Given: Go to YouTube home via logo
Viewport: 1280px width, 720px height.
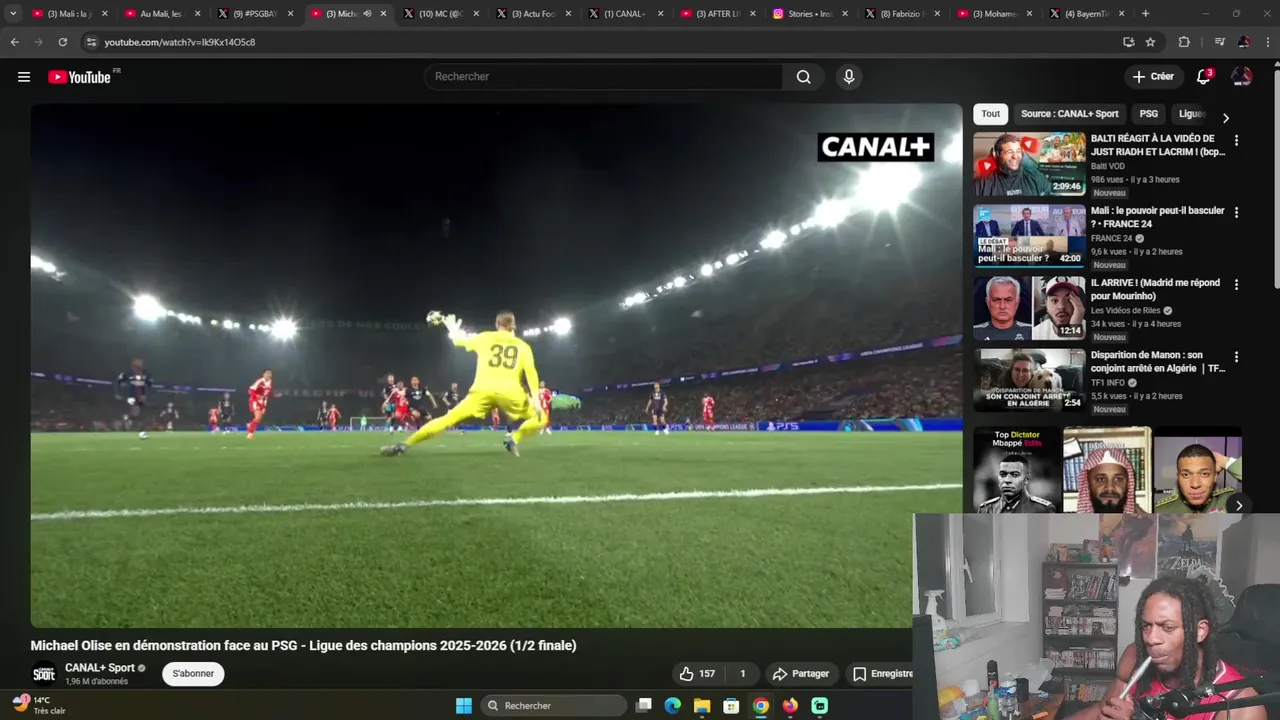Looking at the screenshot, I should (80, 77).
